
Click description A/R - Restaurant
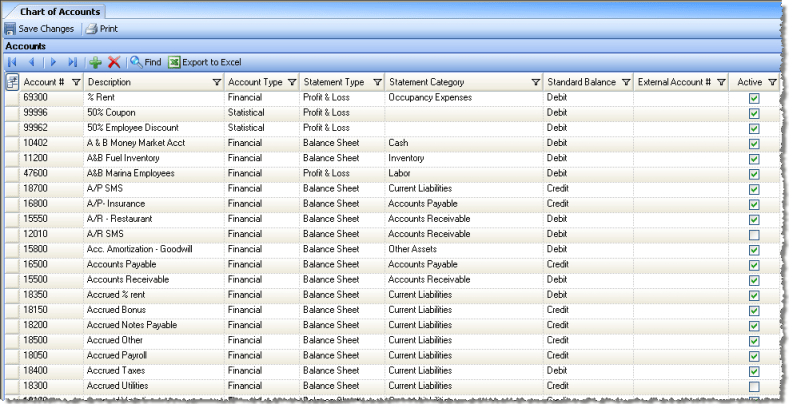119,218
